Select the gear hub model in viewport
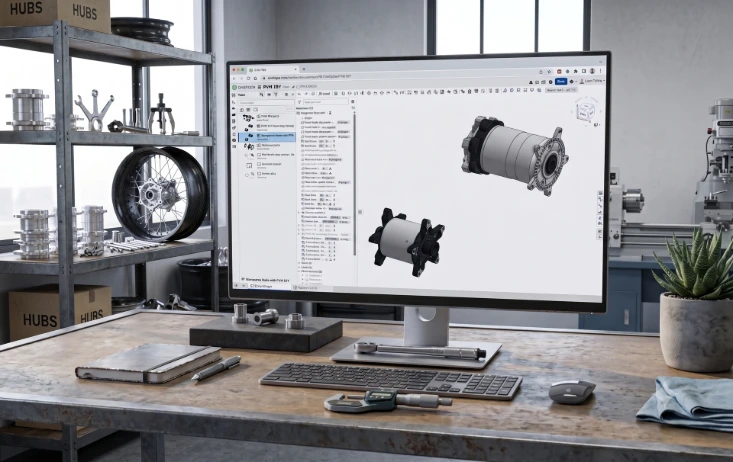Viewport: 733px width, 462px height. (x=407, y=242)
